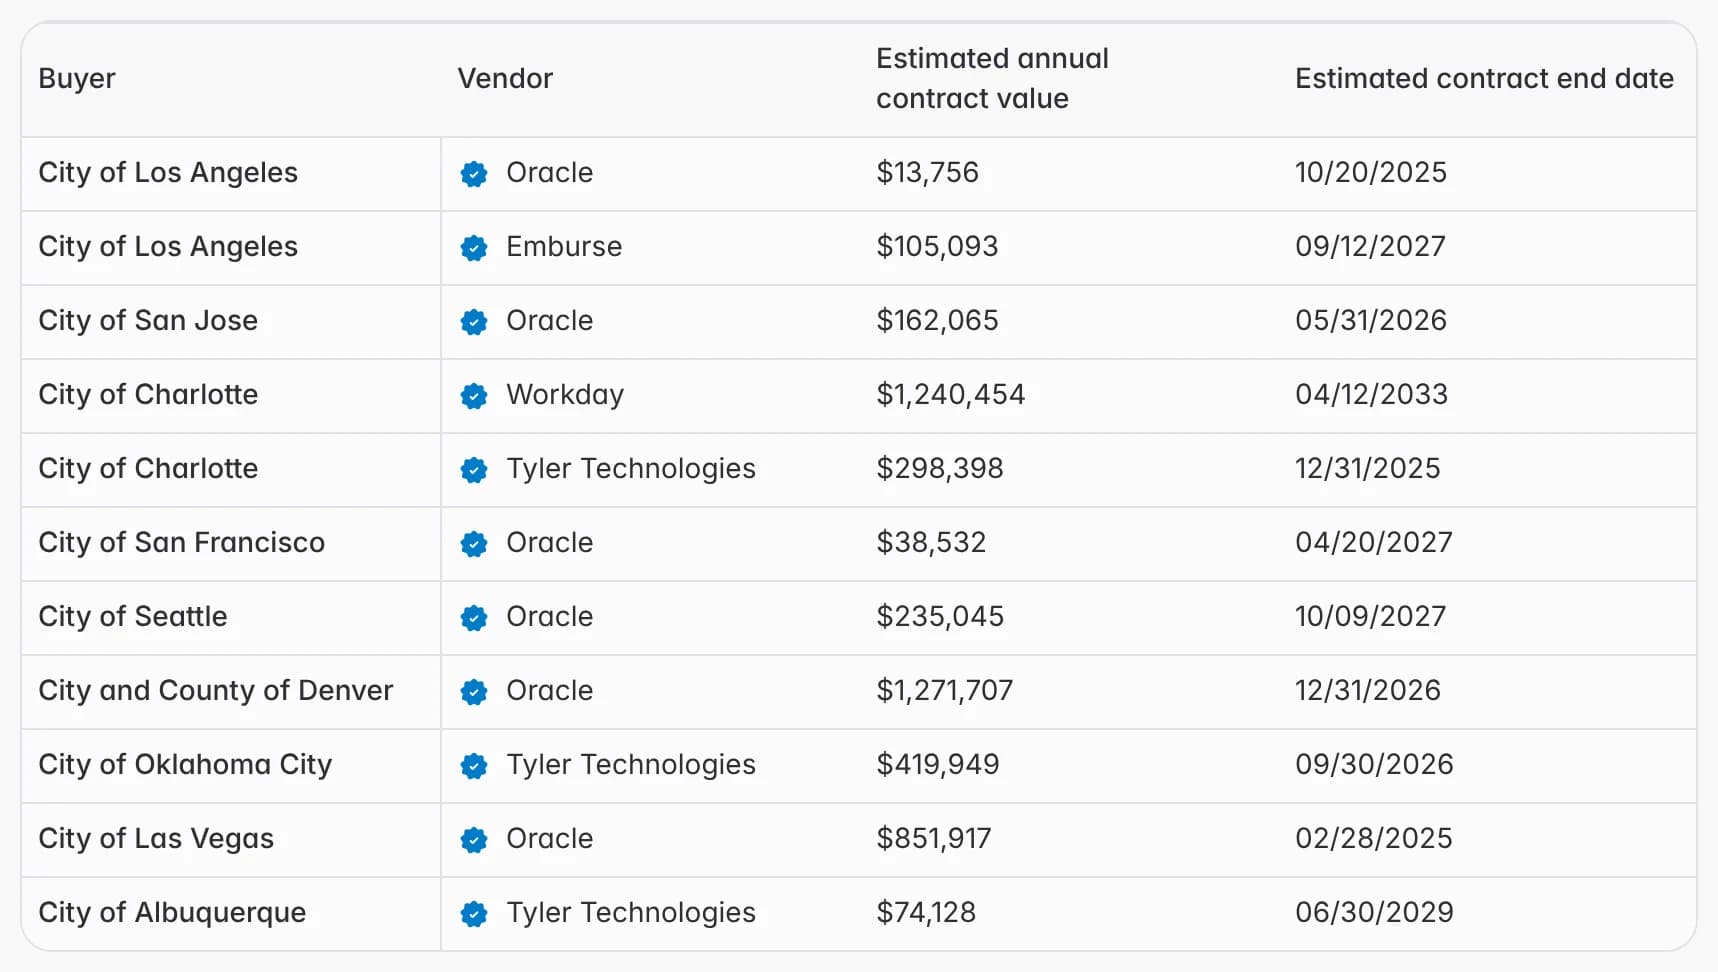Click Tyler Technologies in Oklahoma City row
The height and width of the screenshot is (972, 1718).
coord(631,764)
